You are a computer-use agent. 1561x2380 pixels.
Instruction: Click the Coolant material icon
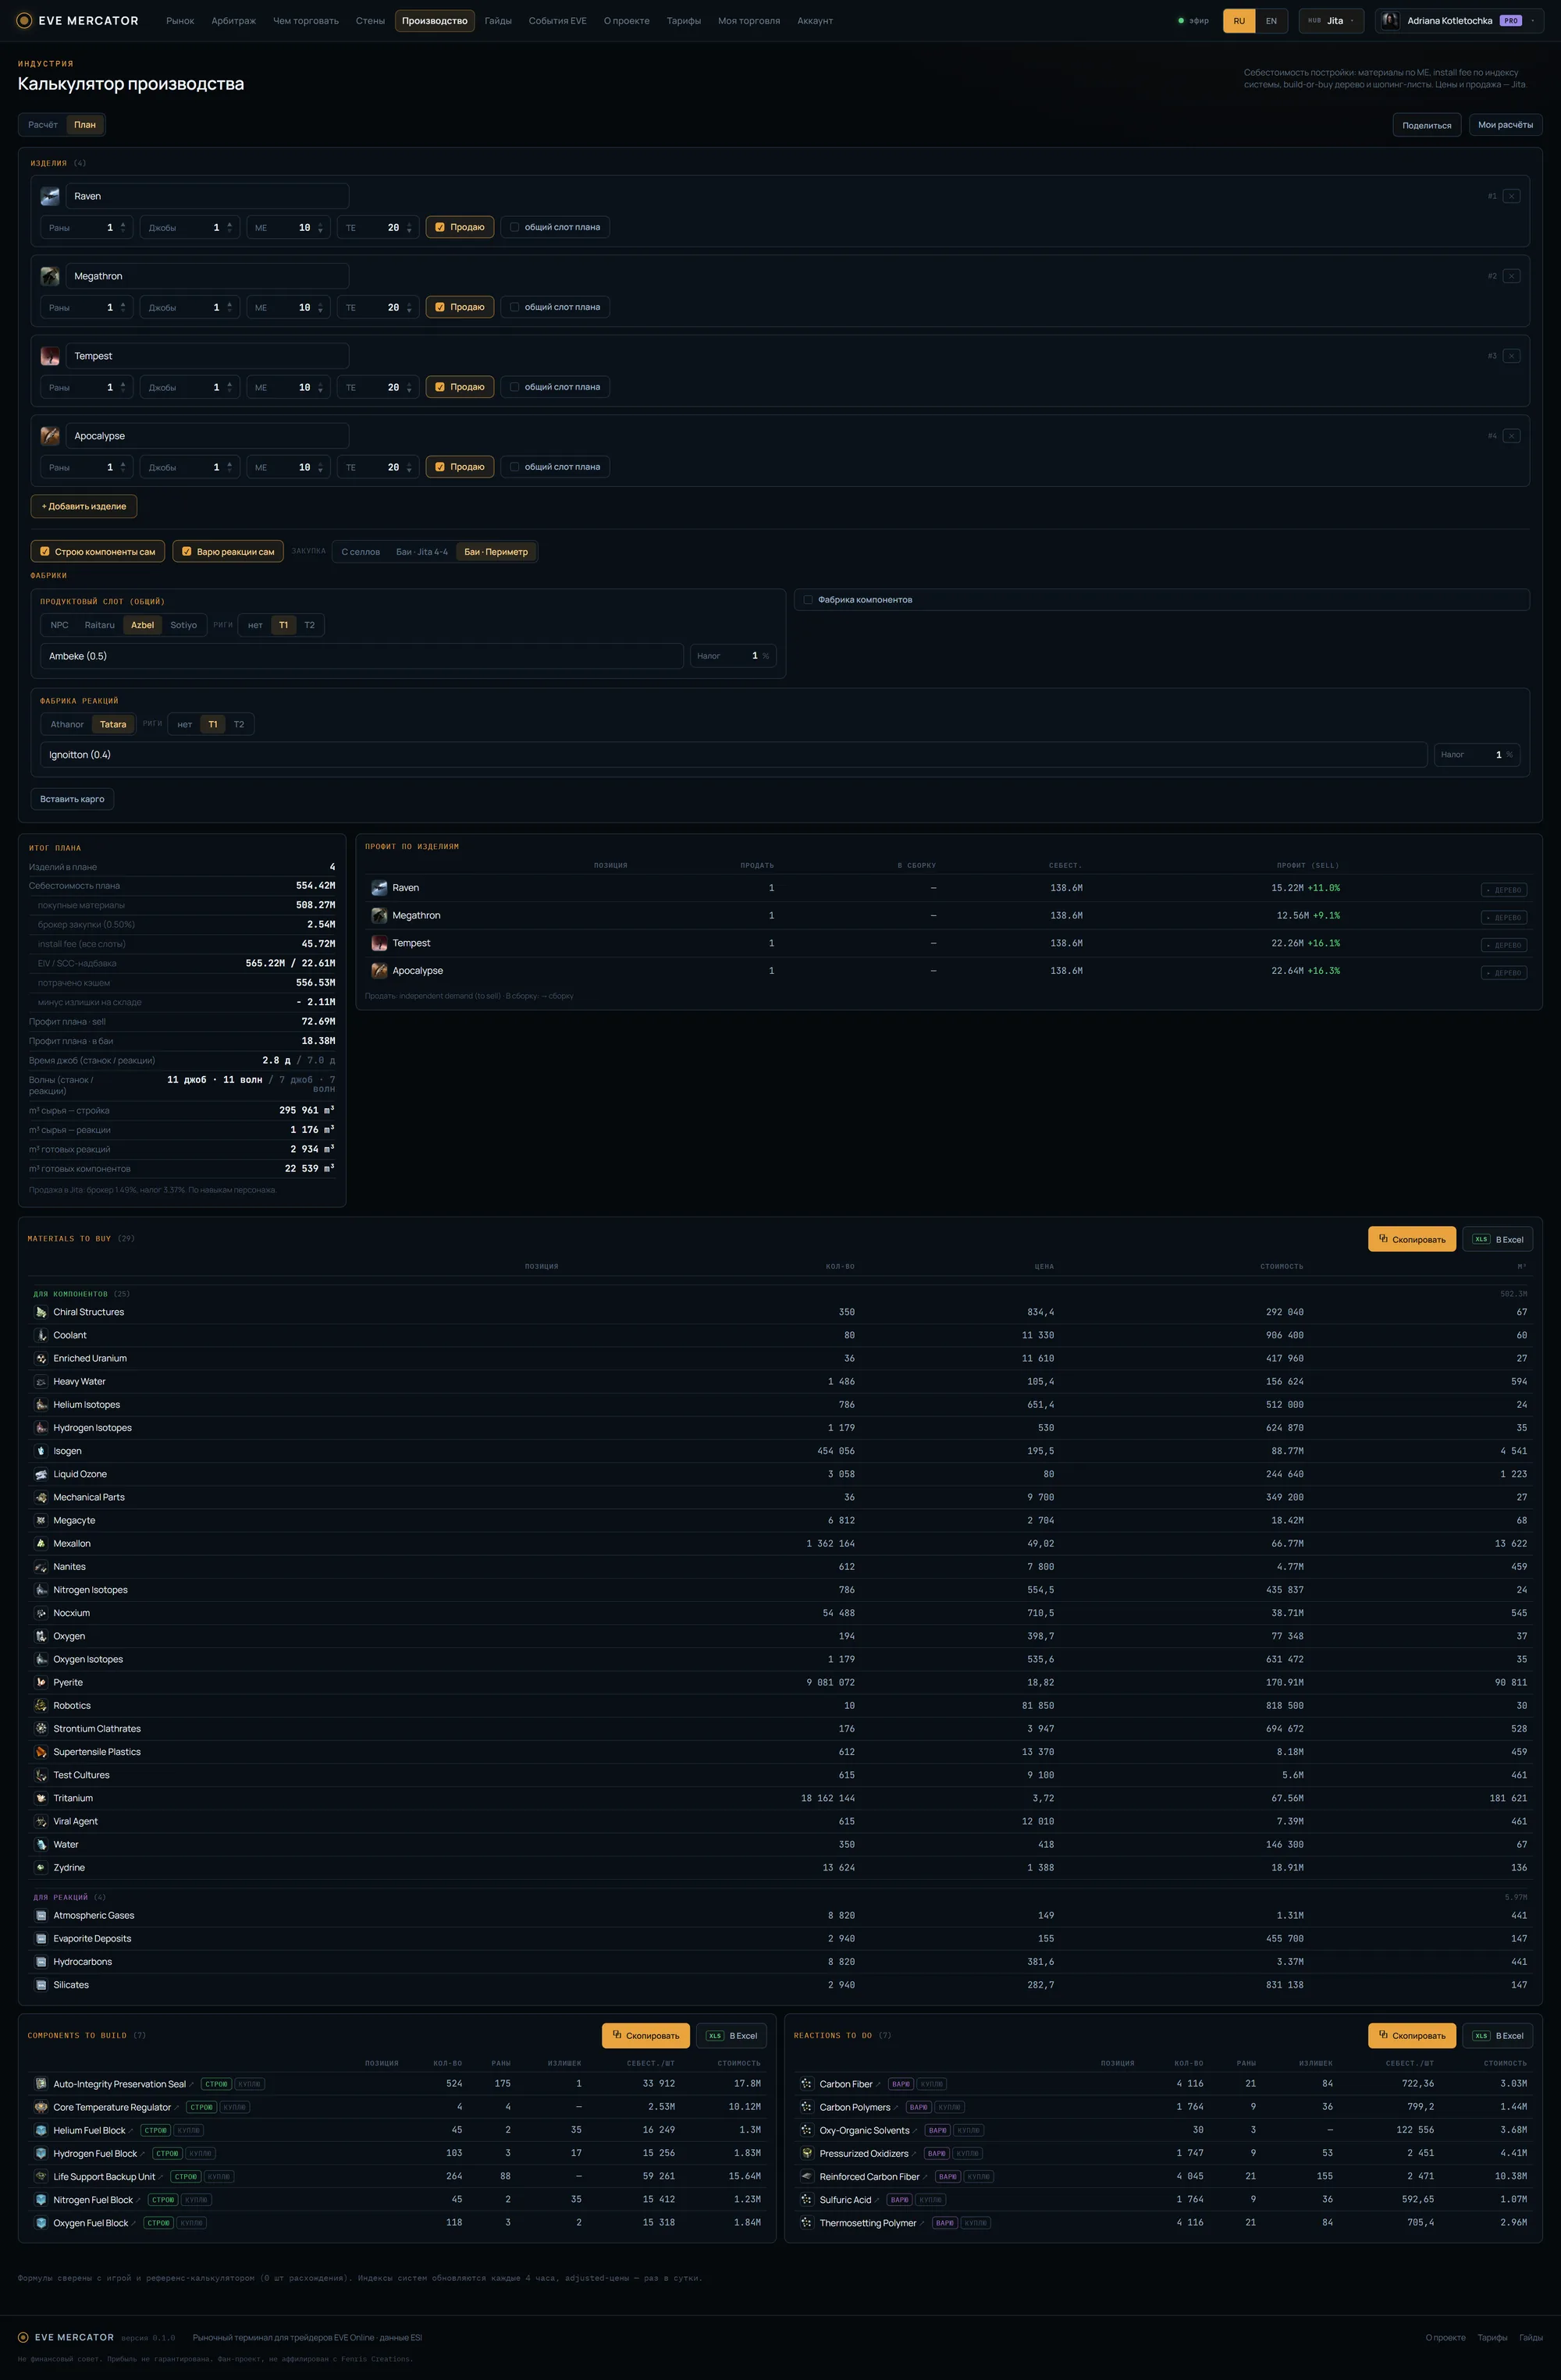pyautogui.click(x=41, y=1335)
